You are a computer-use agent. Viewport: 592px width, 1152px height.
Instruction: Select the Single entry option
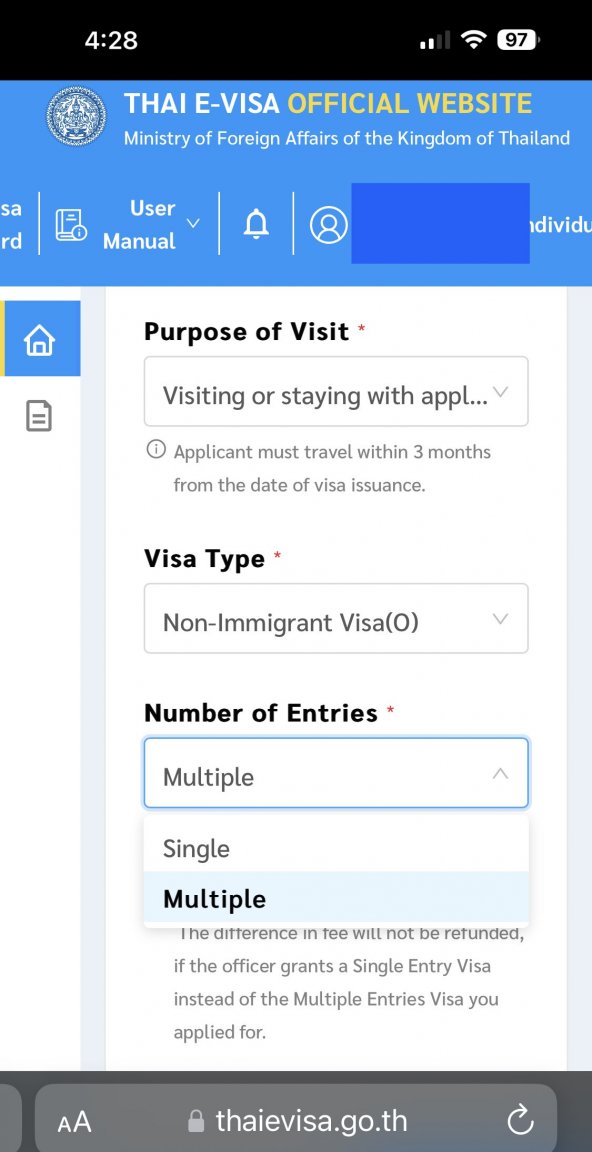336,849
